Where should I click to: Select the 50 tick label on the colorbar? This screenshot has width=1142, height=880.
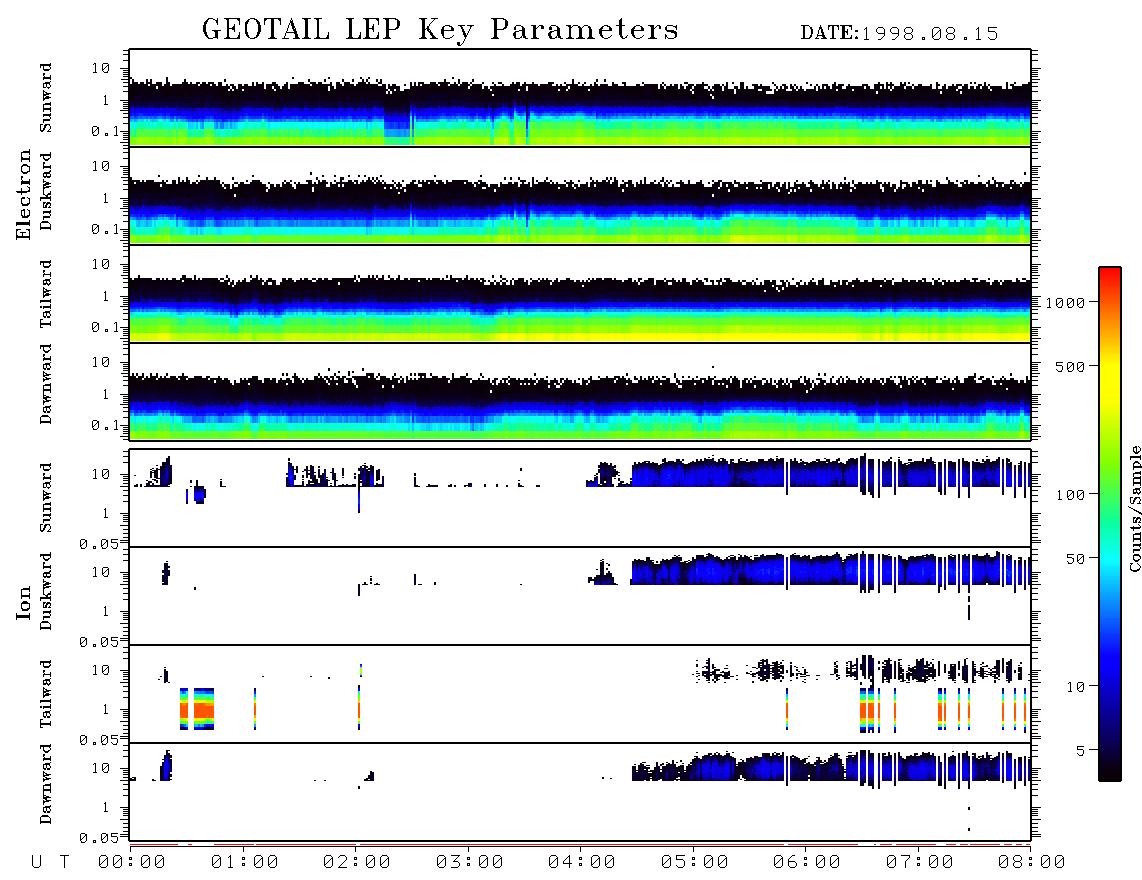click(1075, 559)
